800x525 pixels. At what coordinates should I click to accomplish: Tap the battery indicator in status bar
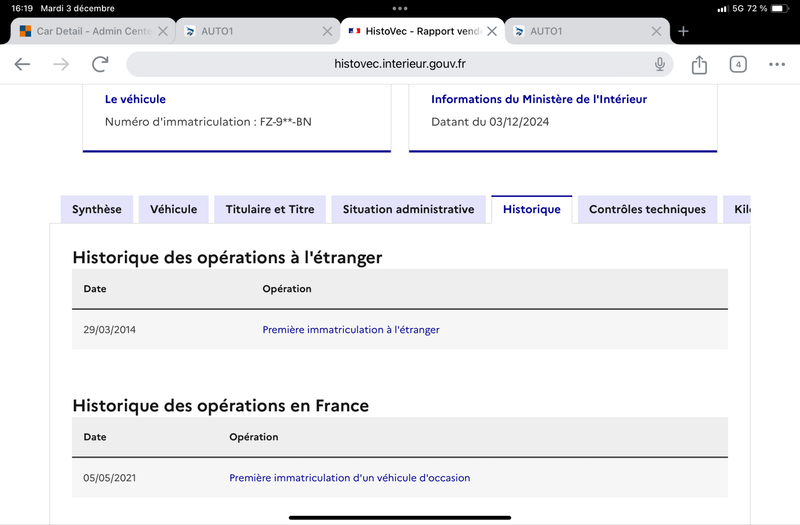pos(780,8)
